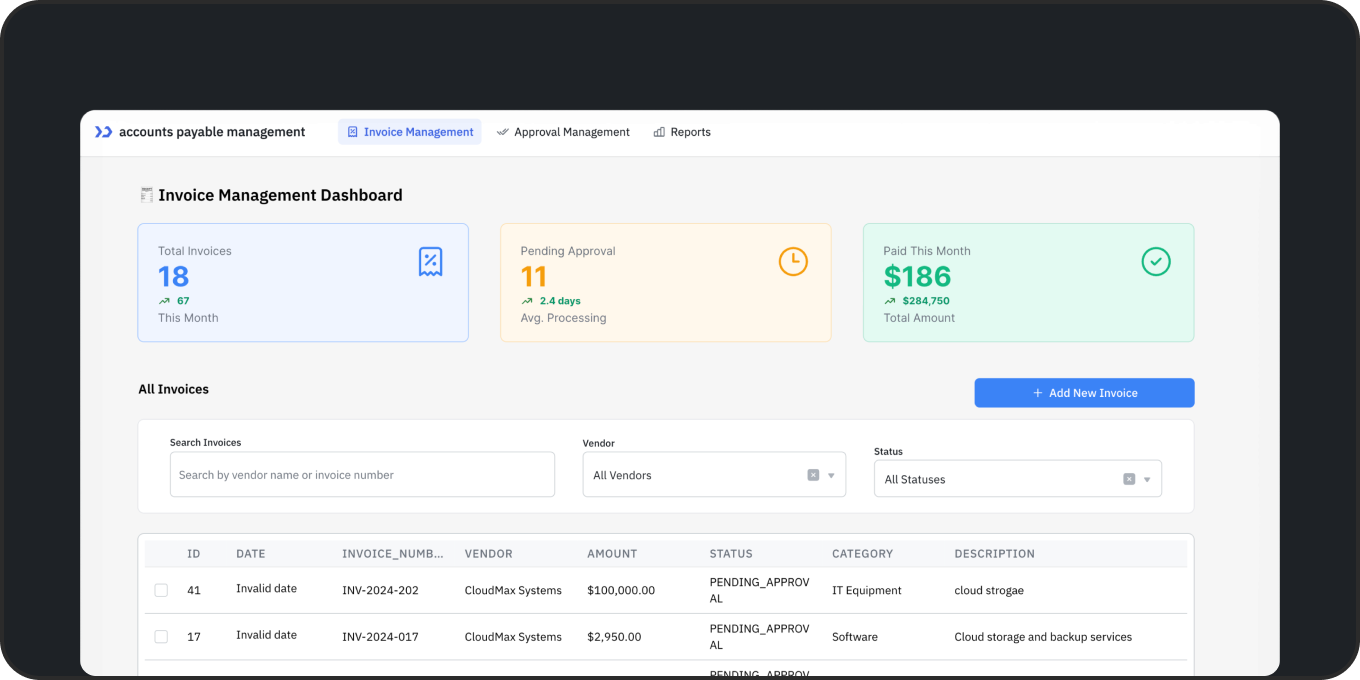The image size is (1360, 680).
Task: Focus the Search Invoices input field
Action: 362,475
